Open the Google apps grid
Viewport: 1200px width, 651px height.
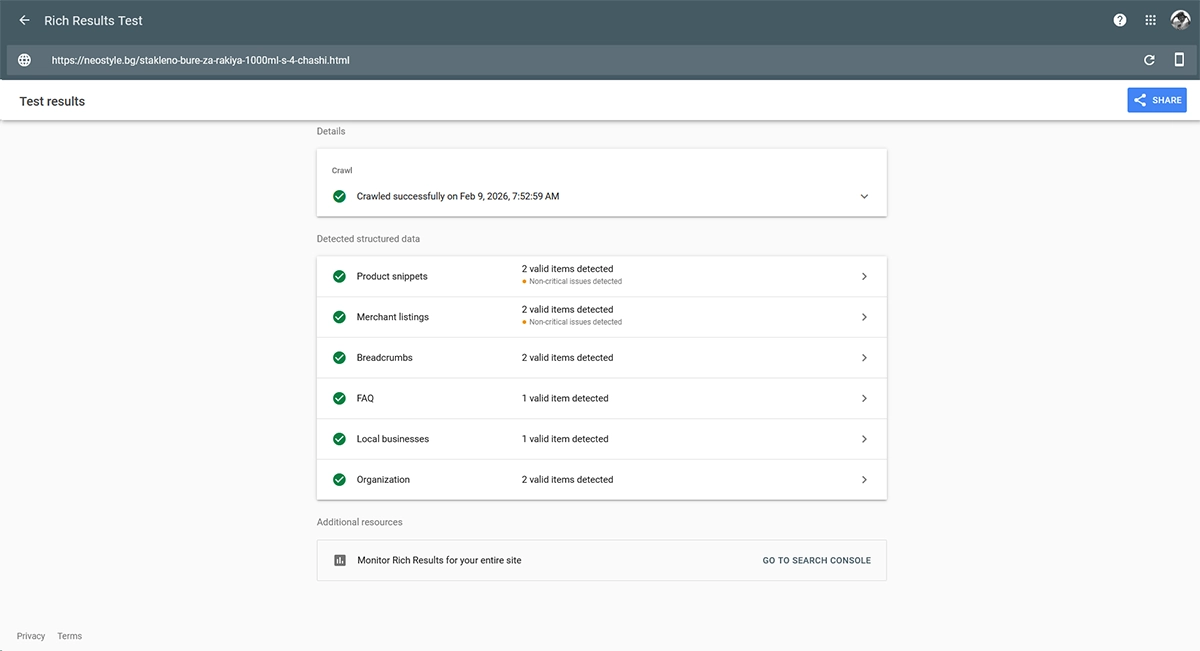[1150, 20]
